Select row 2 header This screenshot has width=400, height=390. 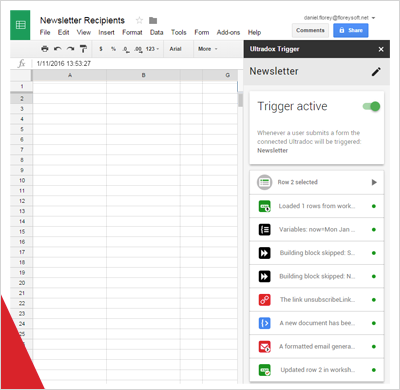[22, 98]
